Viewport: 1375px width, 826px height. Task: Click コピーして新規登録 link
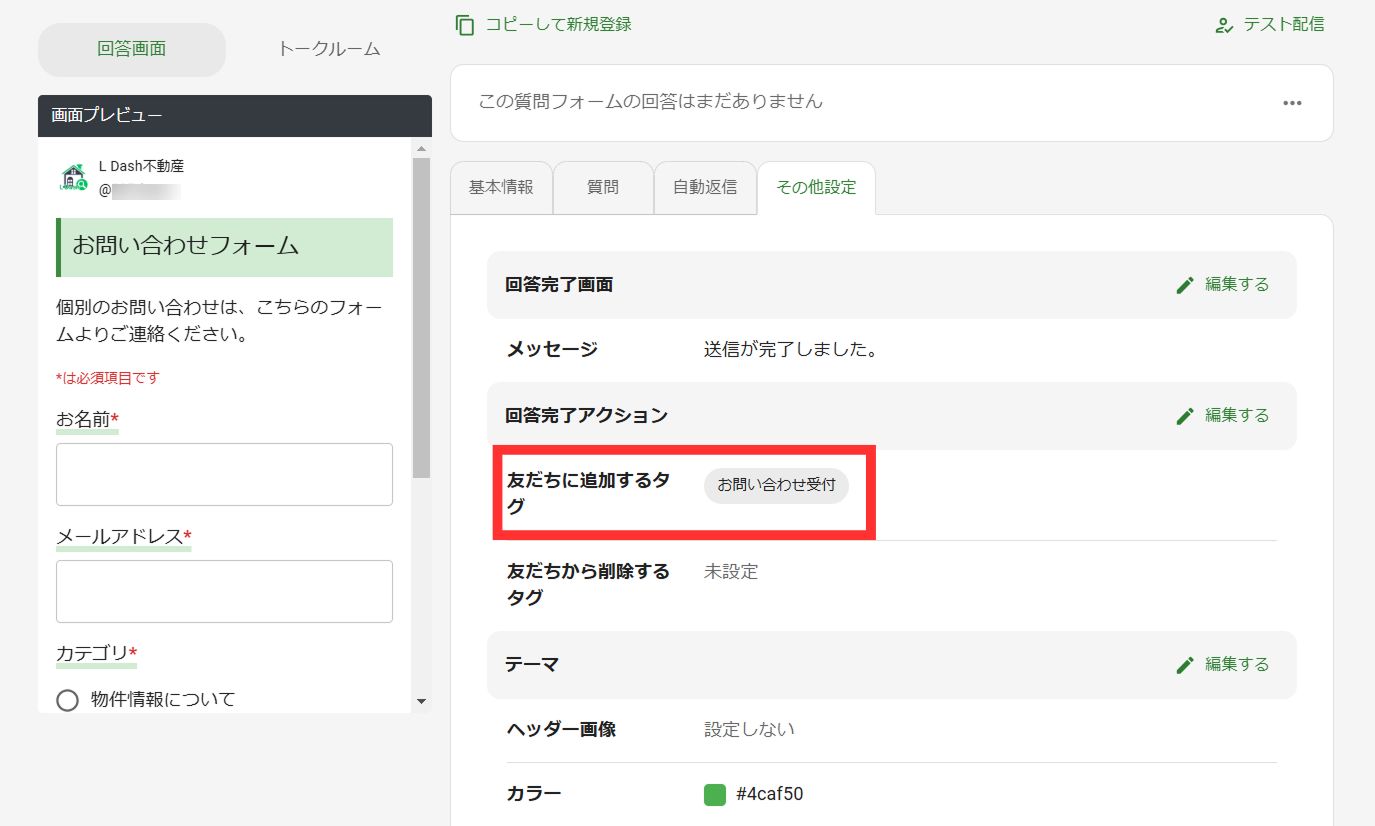click(x=558, y=24)
